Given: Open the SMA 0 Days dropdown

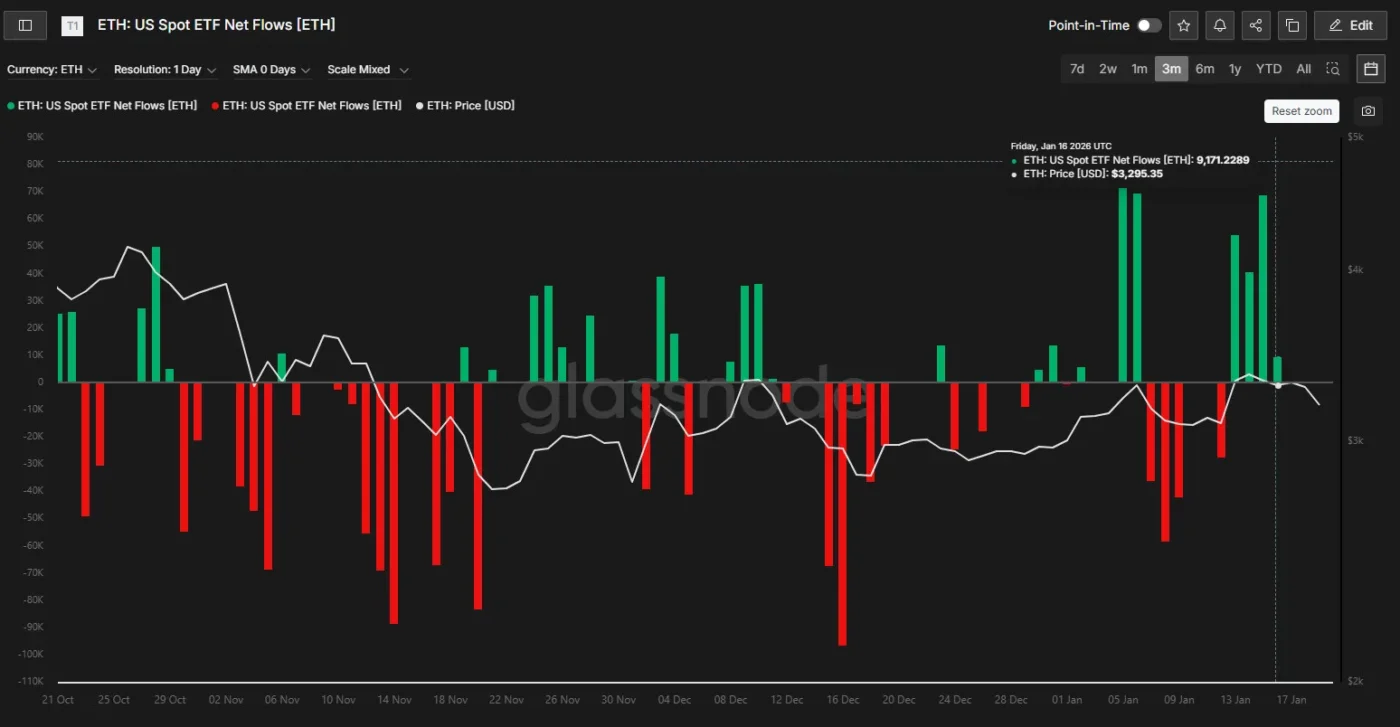Looking at the screenshot, I should [271, 70].
